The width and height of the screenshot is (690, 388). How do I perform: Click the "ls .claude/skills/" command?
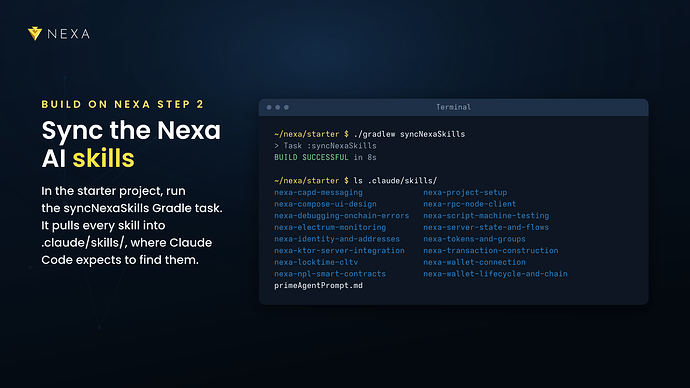(396, 181)
